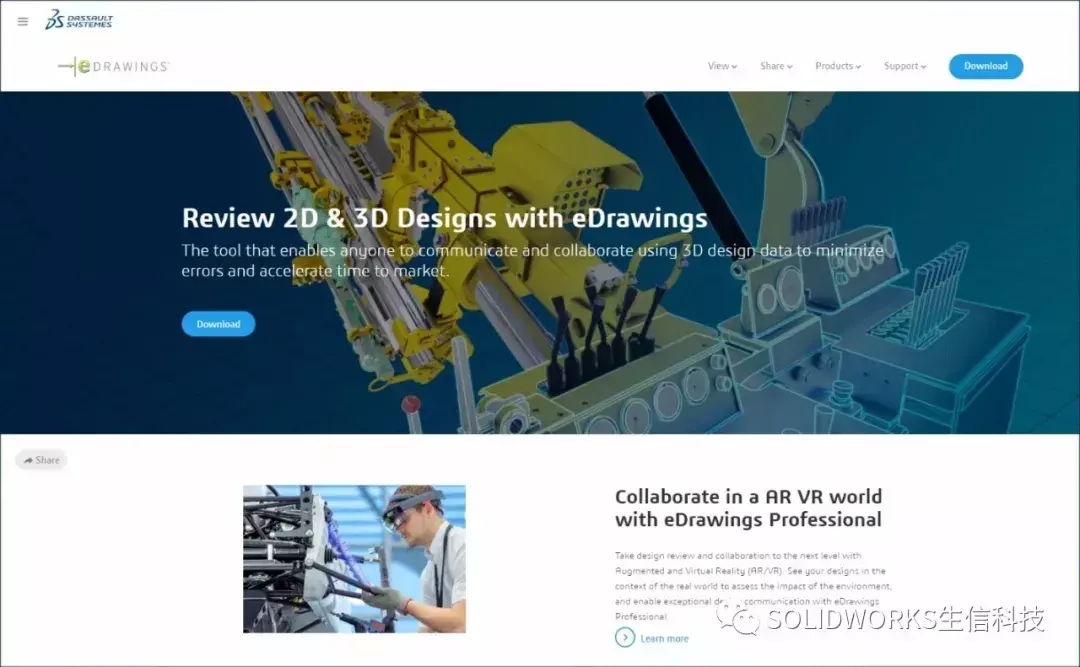Click the gray Share button below the banner

(41, 460)
